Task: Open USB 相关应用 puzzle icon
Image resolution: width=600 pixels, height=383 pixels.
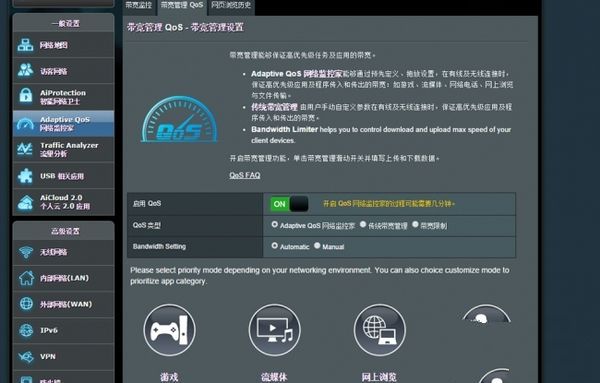Action: 25,176
